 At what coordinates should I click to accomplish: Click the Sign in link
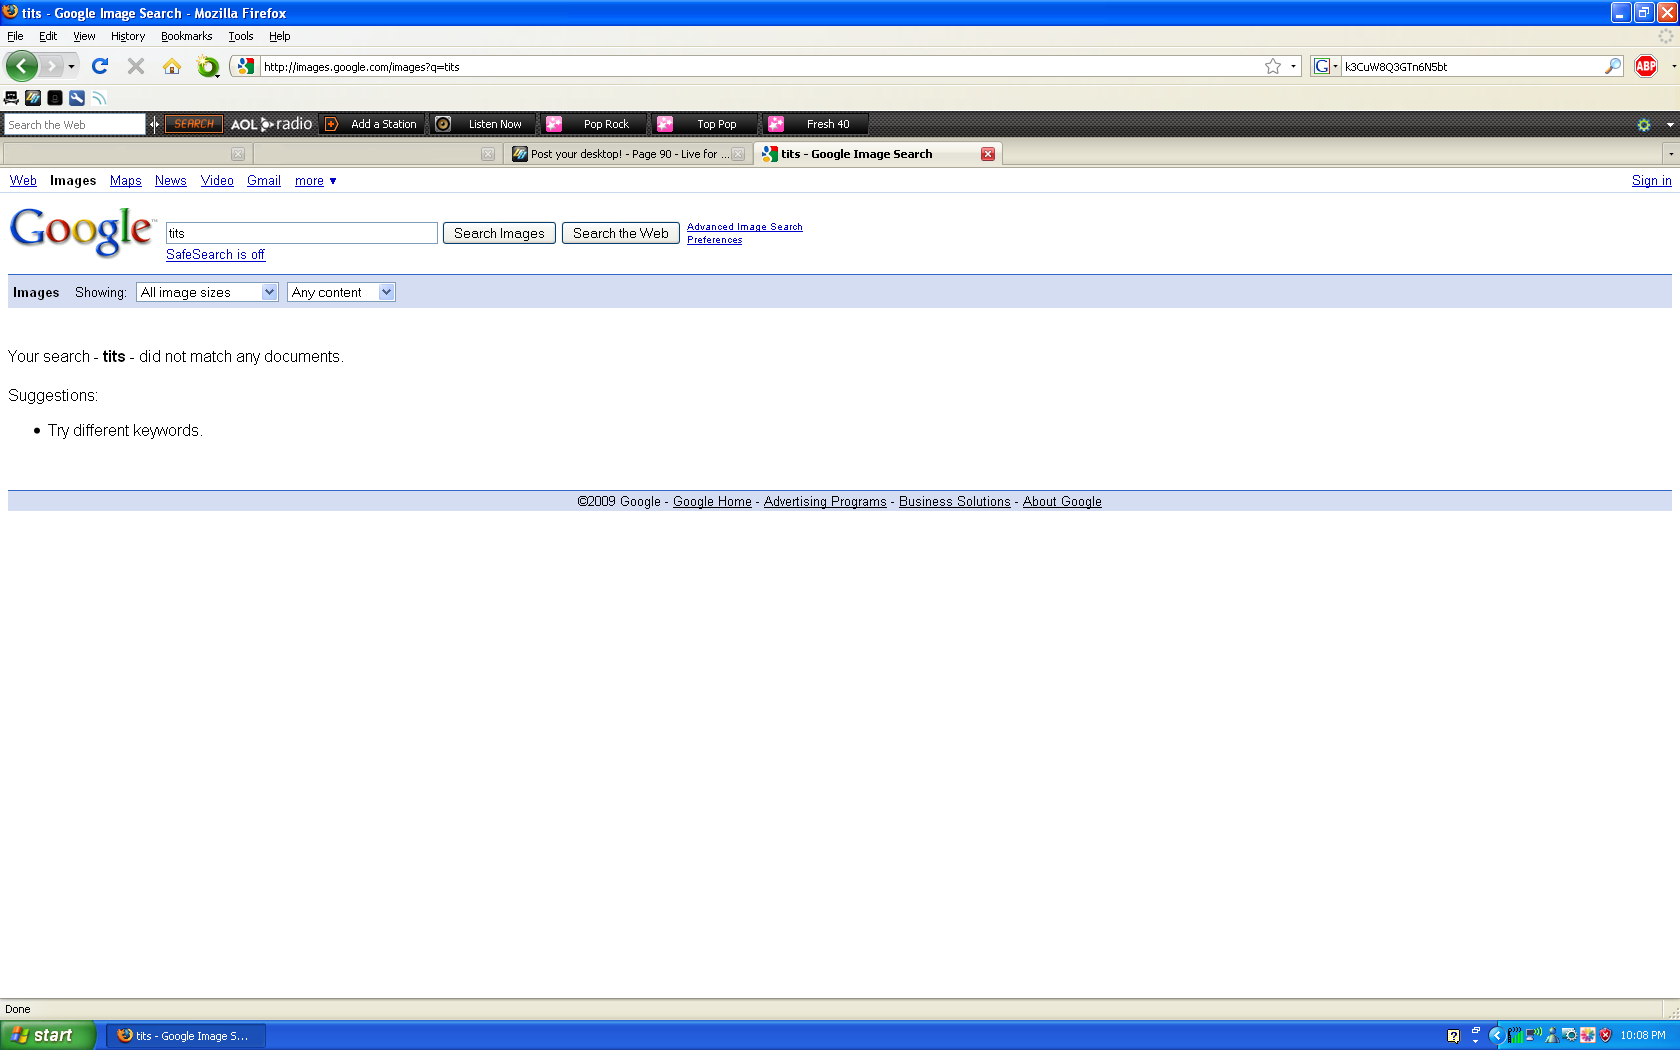coord(1652,181)
